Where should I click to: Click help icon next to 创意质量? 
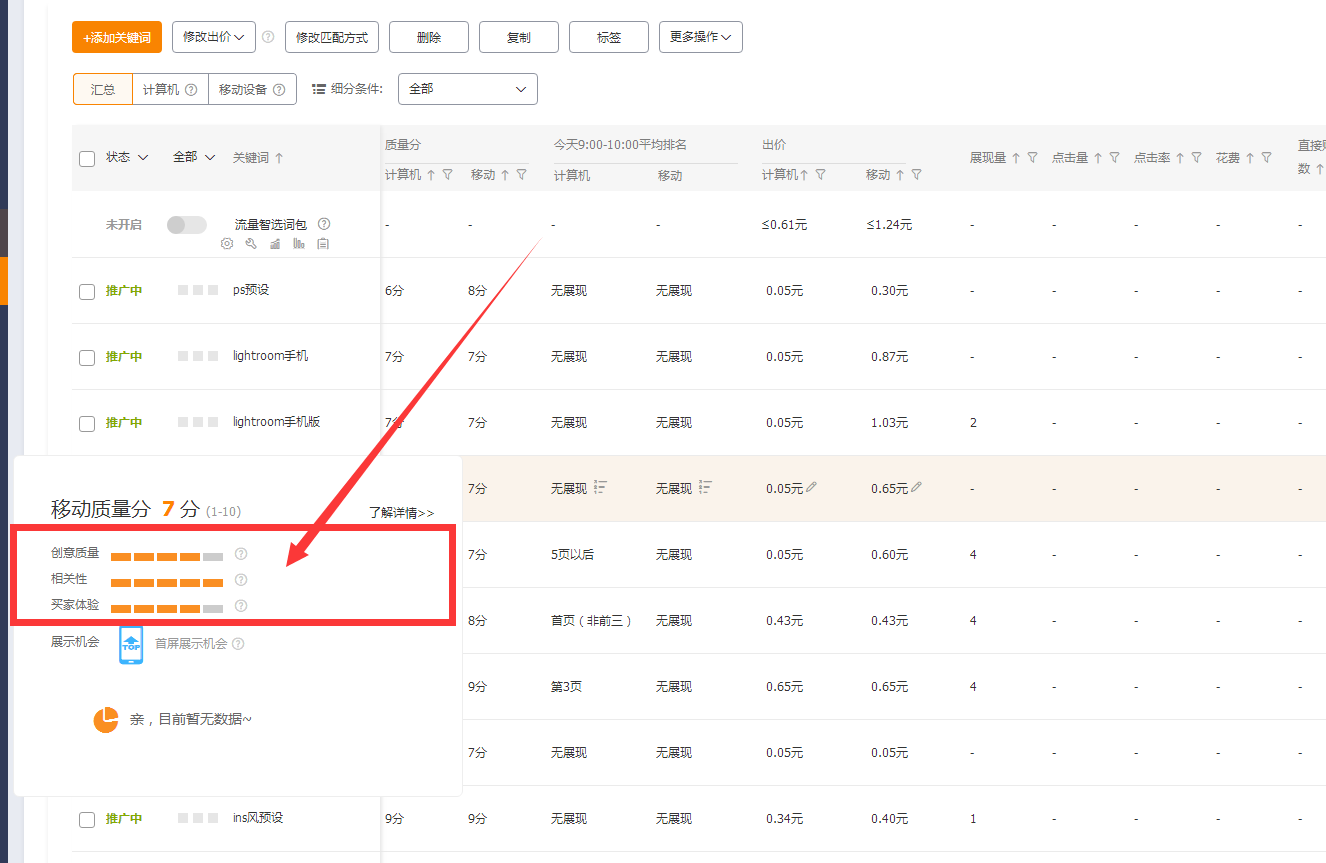tap(240, 554)
